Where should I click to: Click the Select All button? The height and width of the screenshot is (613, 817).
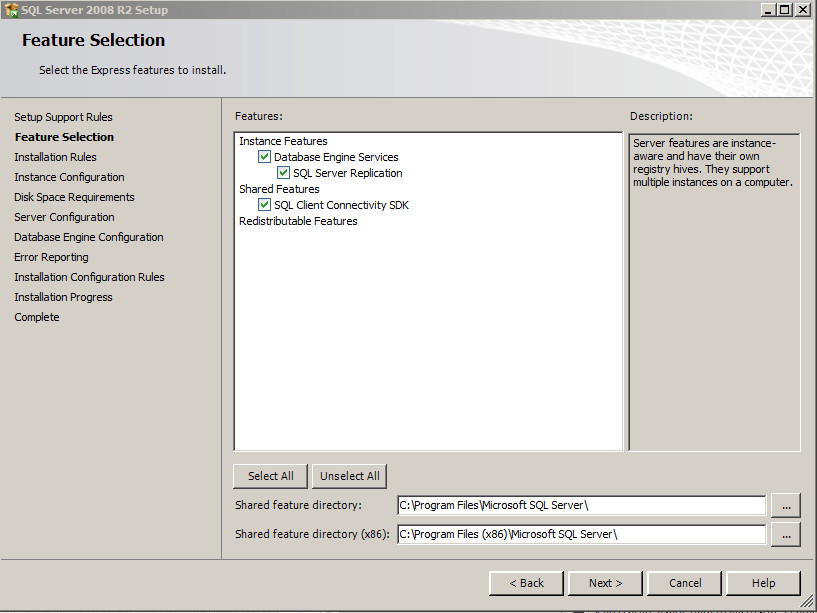(x=270, y=476)
